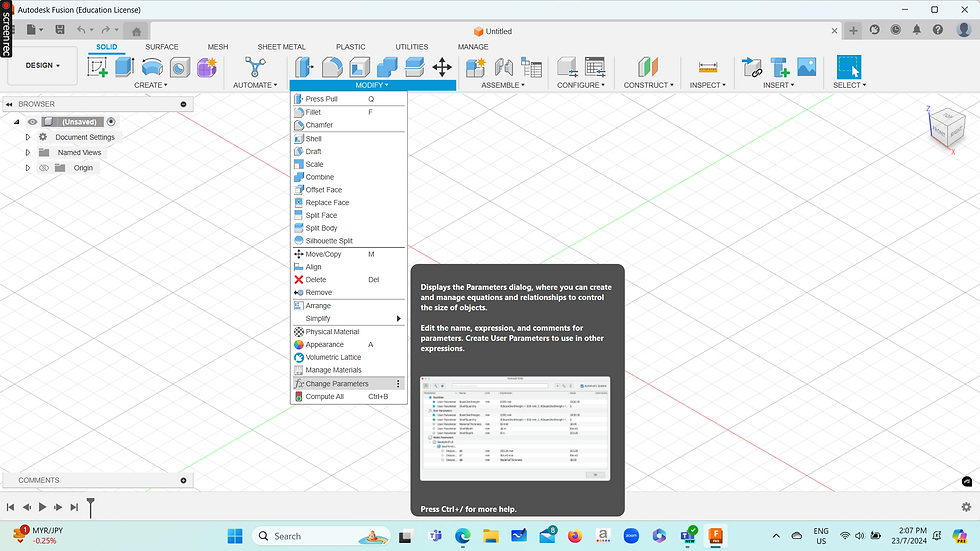
Task: Expand the Comments panel plus button
Action: tap(184, 480)
